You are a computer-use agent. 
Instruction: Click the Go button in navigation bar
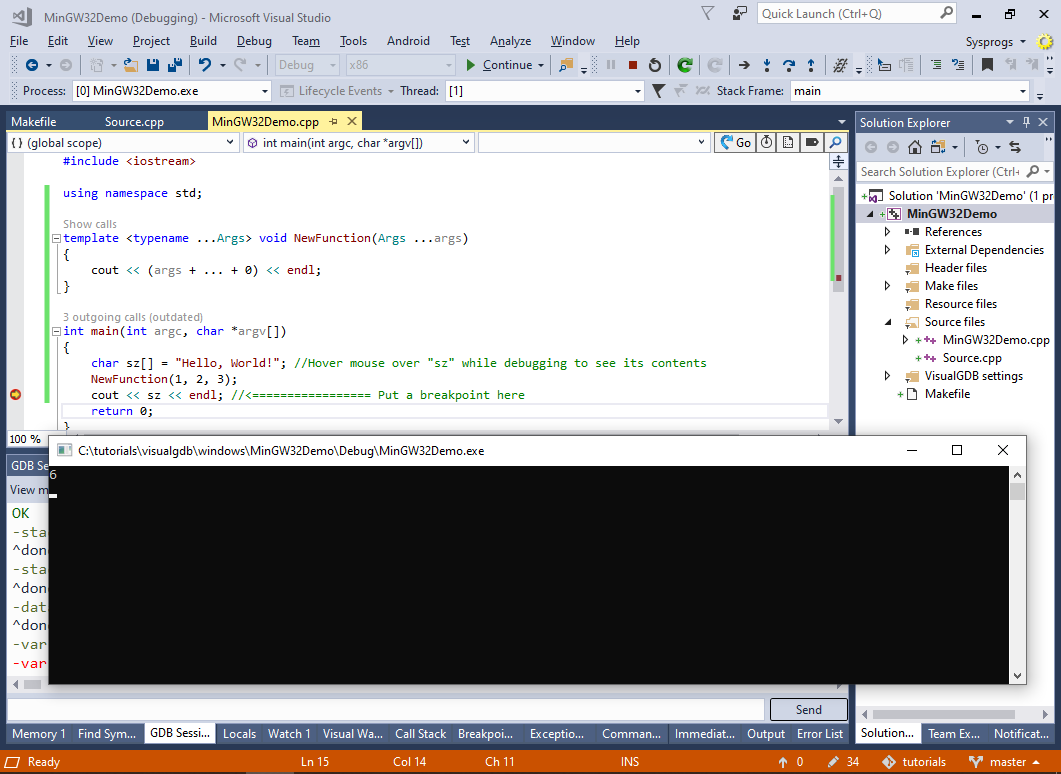coord(736,142)
